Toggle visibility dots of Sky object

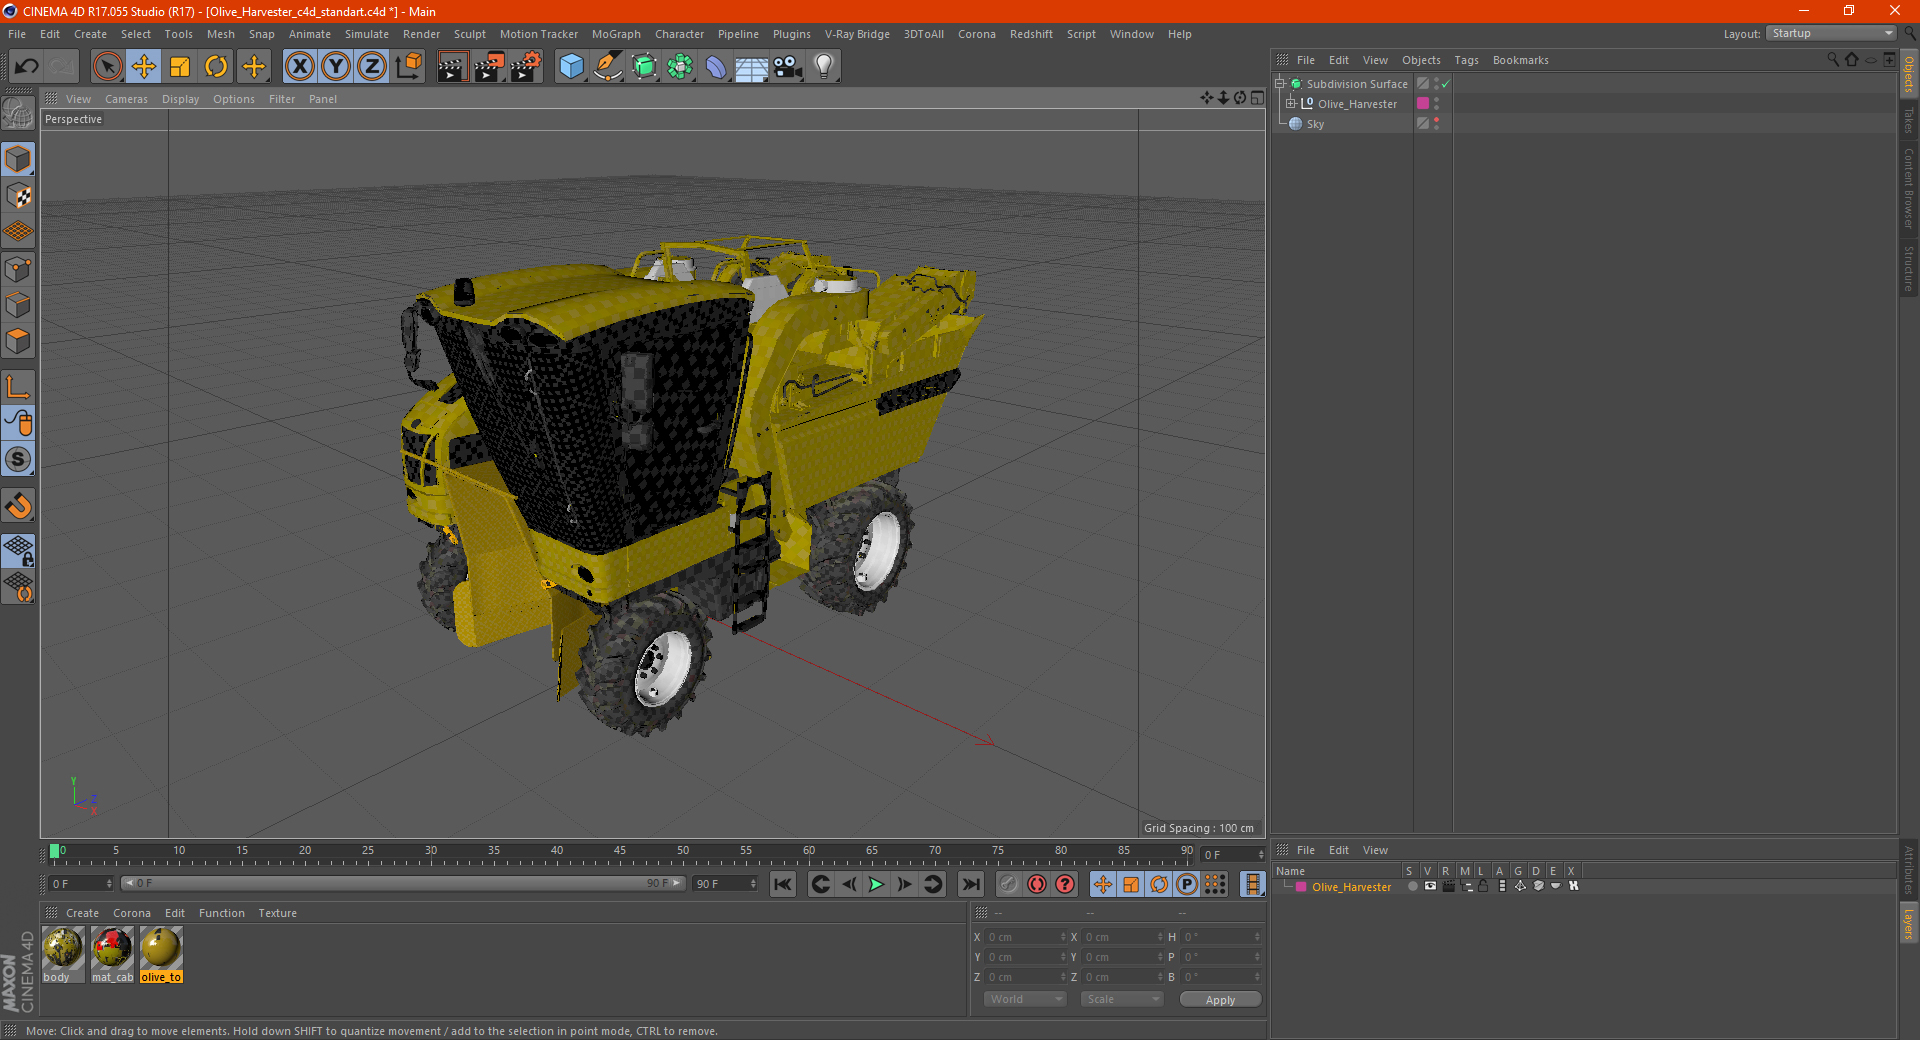pos(1437,123)
